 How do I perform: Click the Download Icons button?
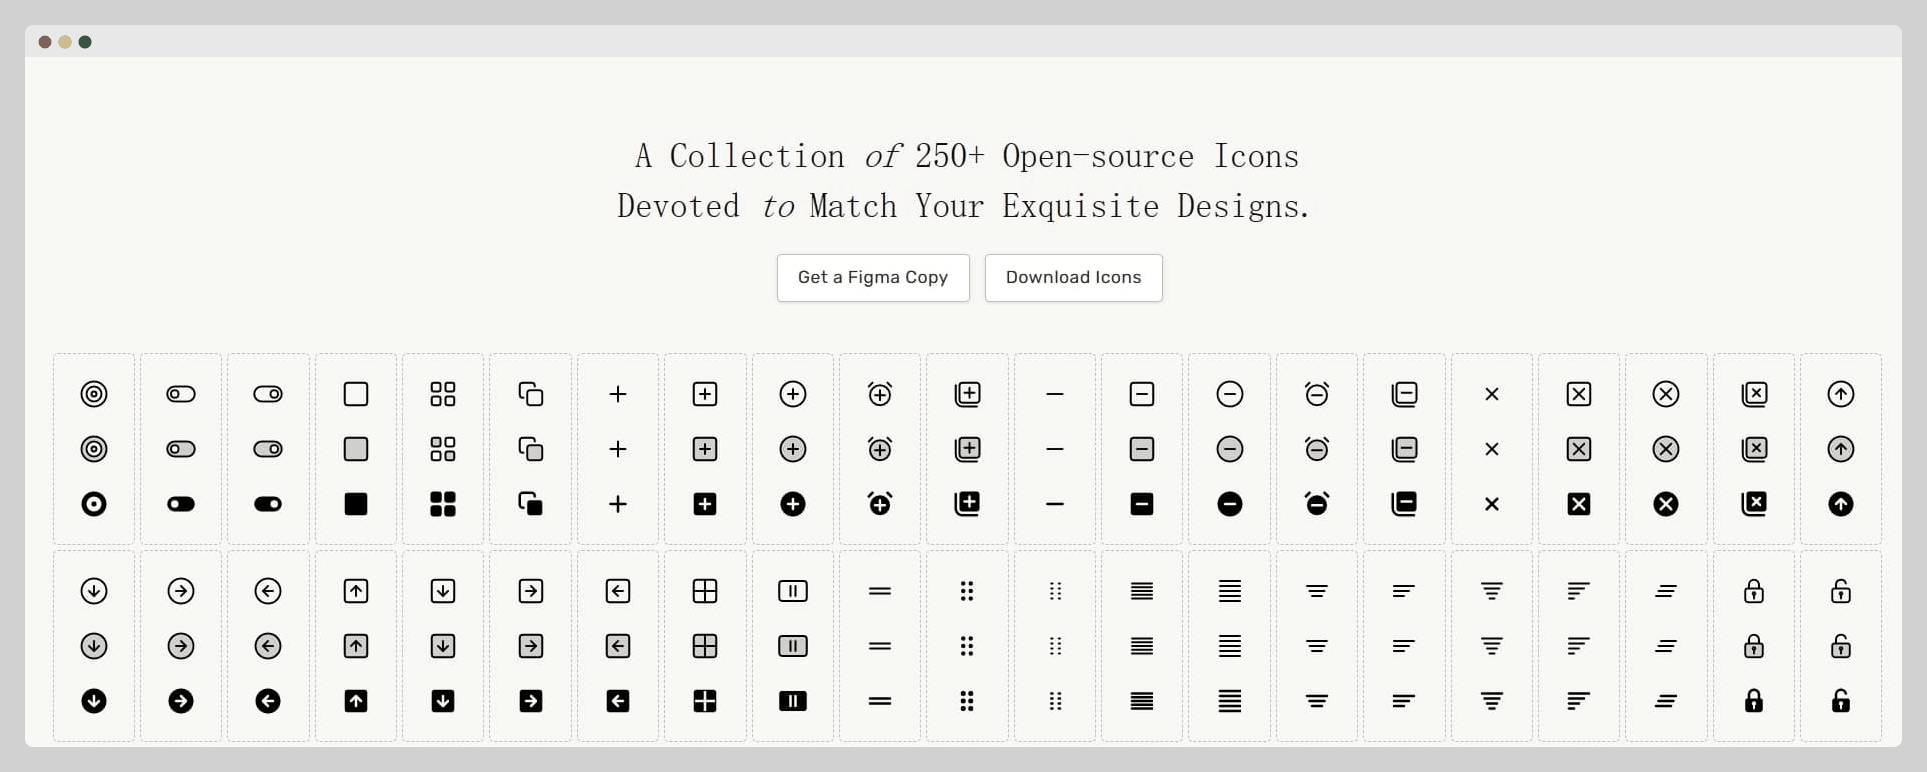pyautogui.click(x=1073, y=278)
